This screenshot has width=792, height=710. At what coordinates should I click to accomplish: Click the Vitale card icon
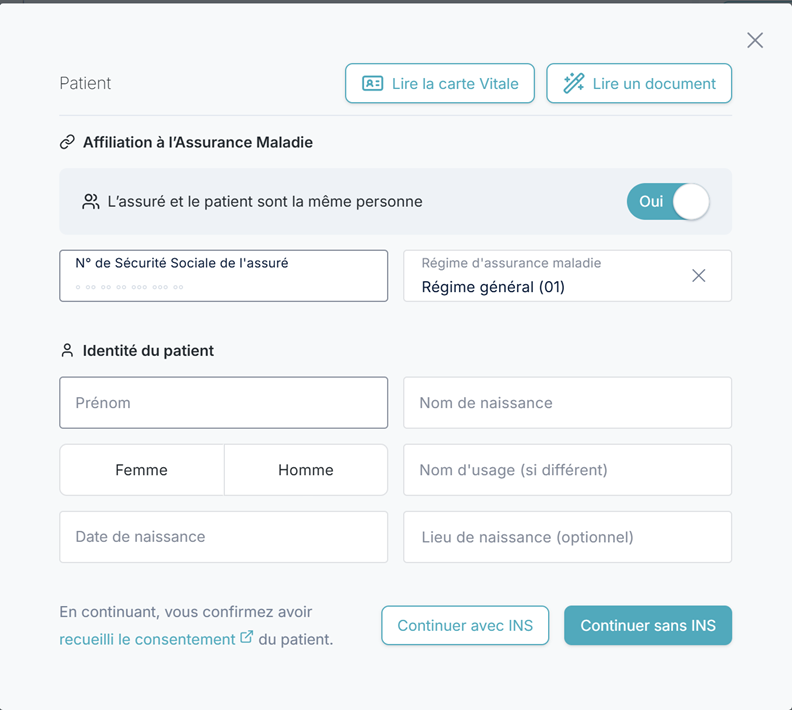(373, 84)
